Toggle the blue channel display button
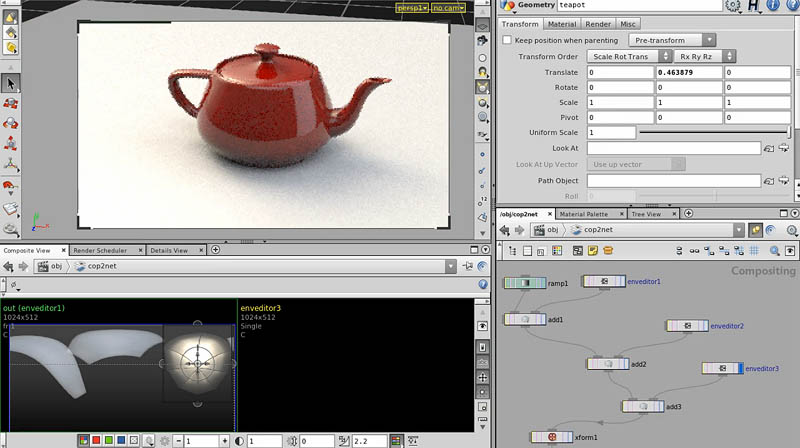 [x=120, y=440]
